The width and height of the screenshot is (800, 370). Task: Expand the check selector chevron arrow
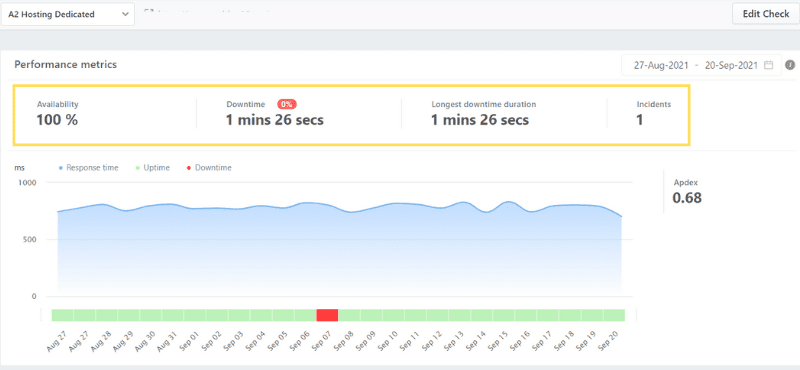coord(125,14)
